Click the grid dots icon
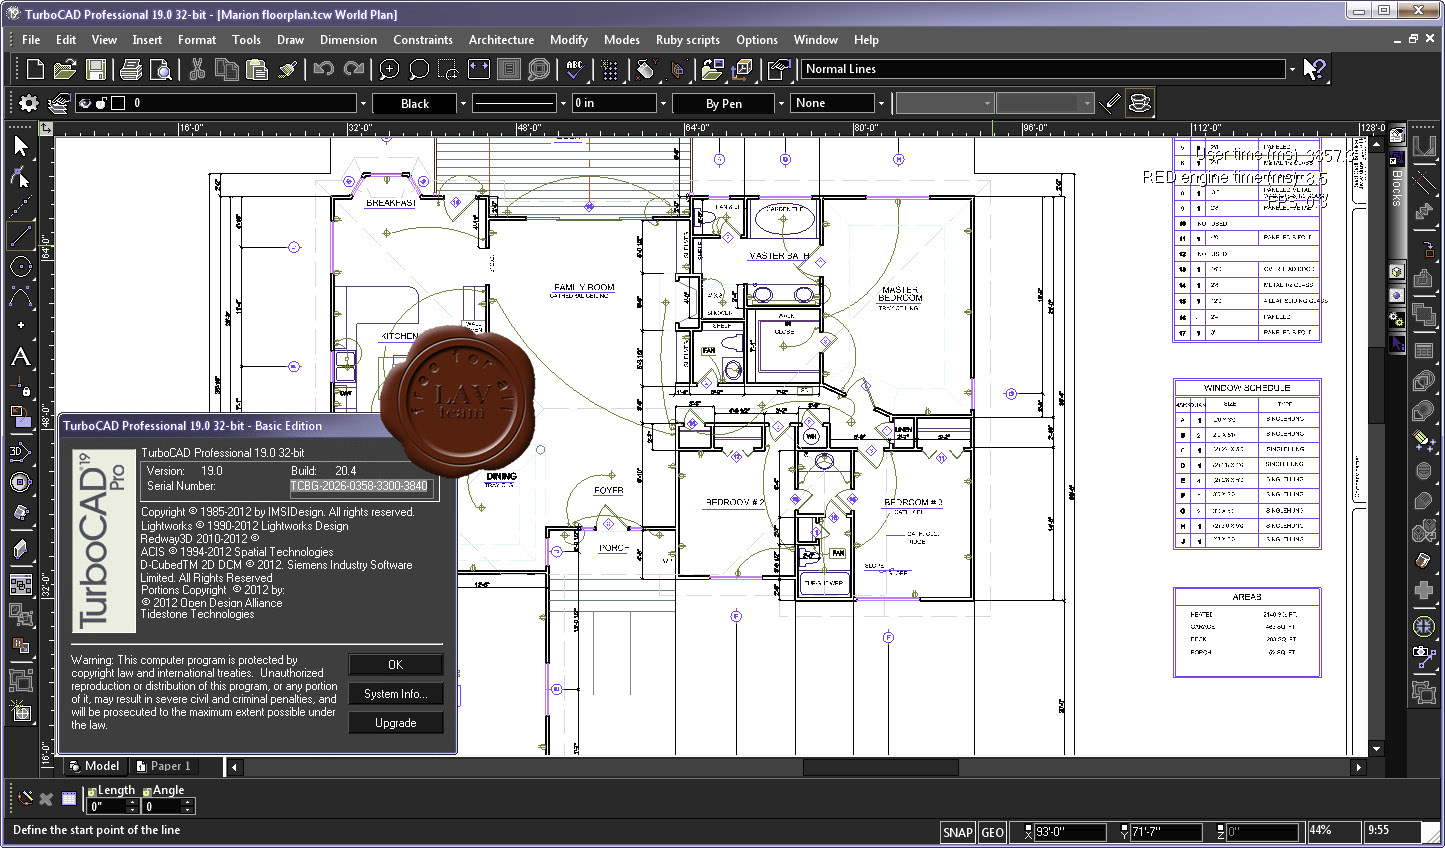 (610, 69)
